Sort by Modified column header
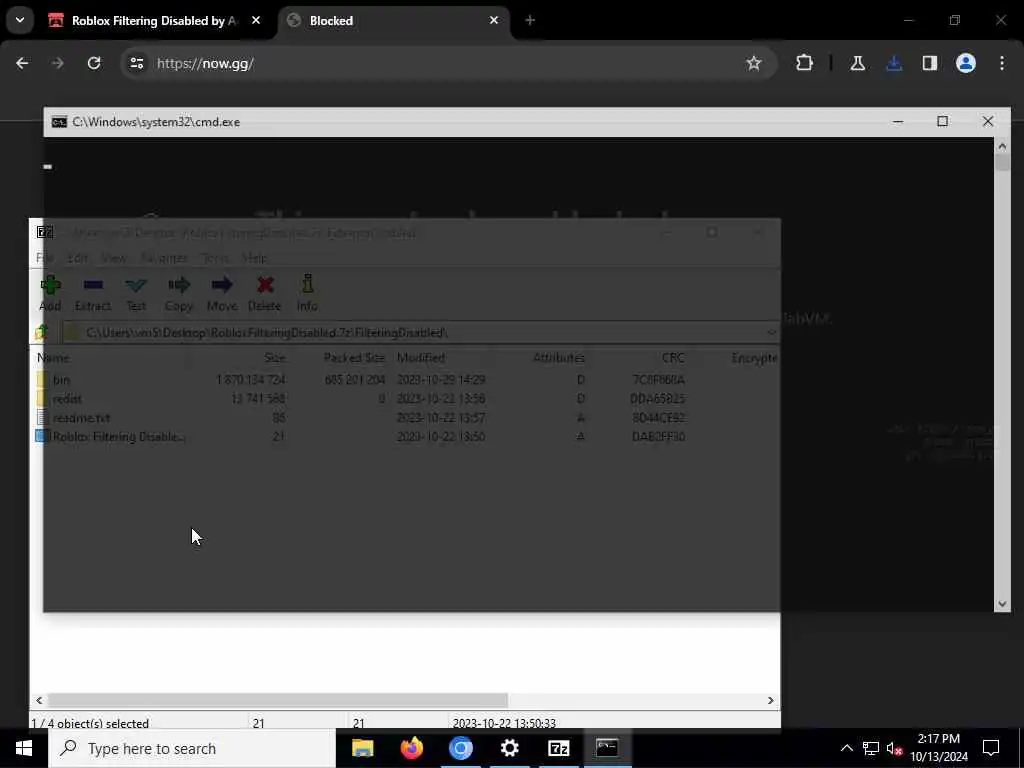 pos(421,358)
